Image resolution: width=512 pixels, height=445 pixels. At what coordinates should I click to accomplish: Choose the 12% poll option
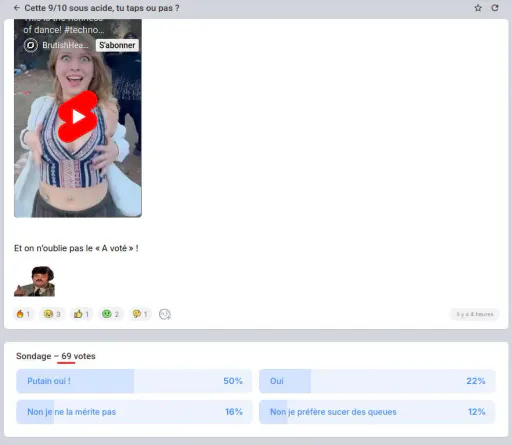377,412
